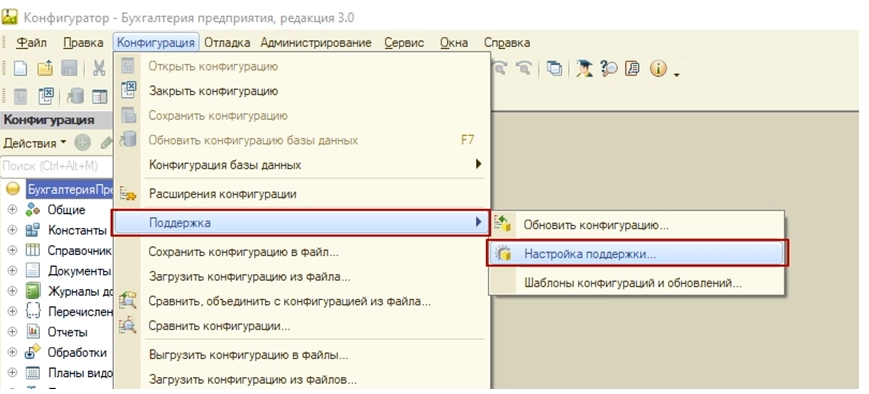Click the Find next magnifier arrow icon
This screenshot has width=869, height=394.
pos(500,68)
